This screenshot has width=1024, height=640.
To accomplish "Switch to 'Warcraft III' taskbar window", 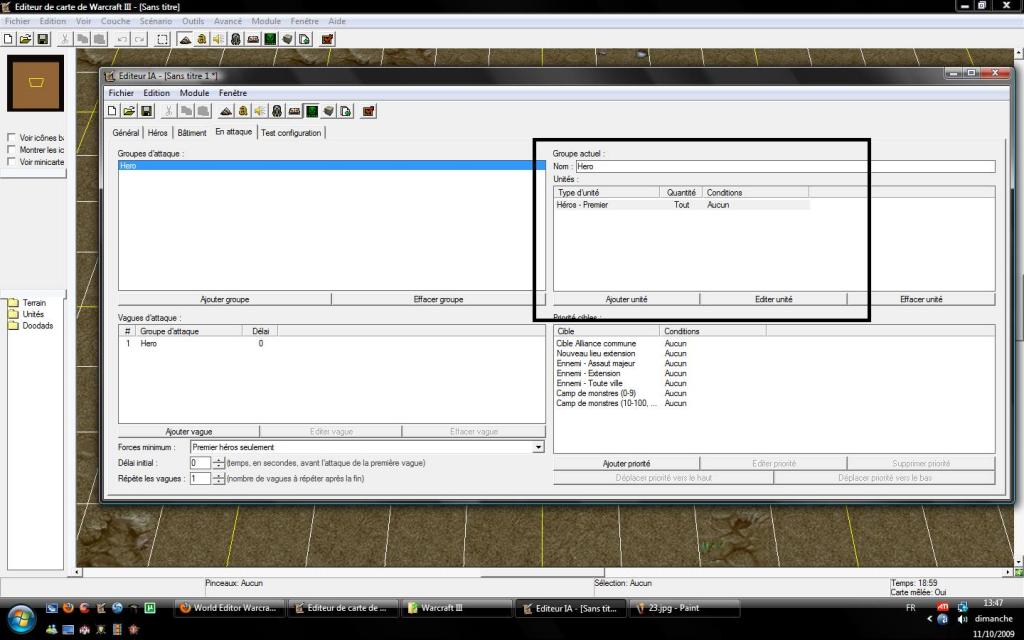I will tap(458, 608).
